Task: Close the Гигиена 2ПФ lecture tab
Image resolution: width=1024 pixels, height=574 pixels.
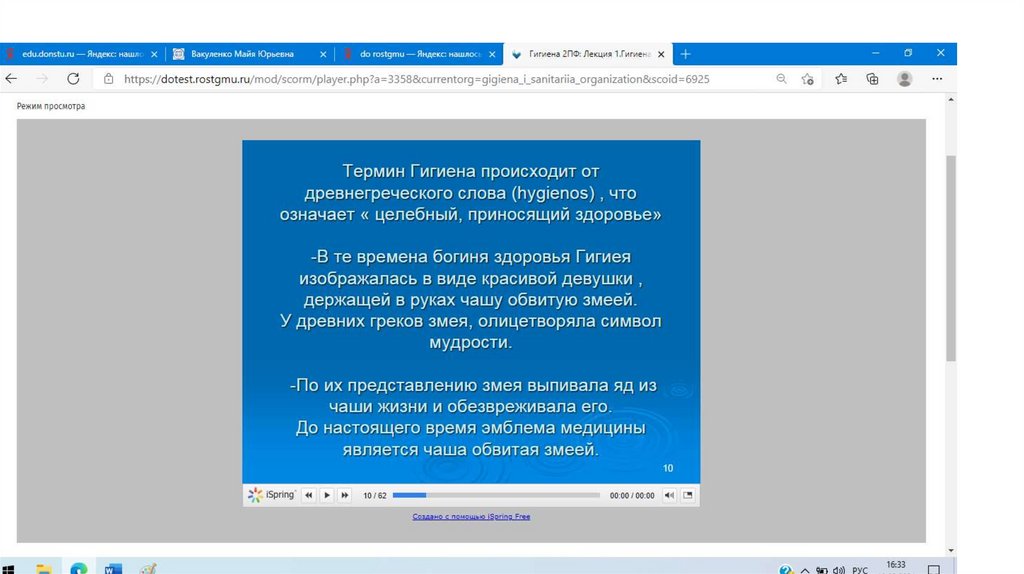Action: pos(661,54)
